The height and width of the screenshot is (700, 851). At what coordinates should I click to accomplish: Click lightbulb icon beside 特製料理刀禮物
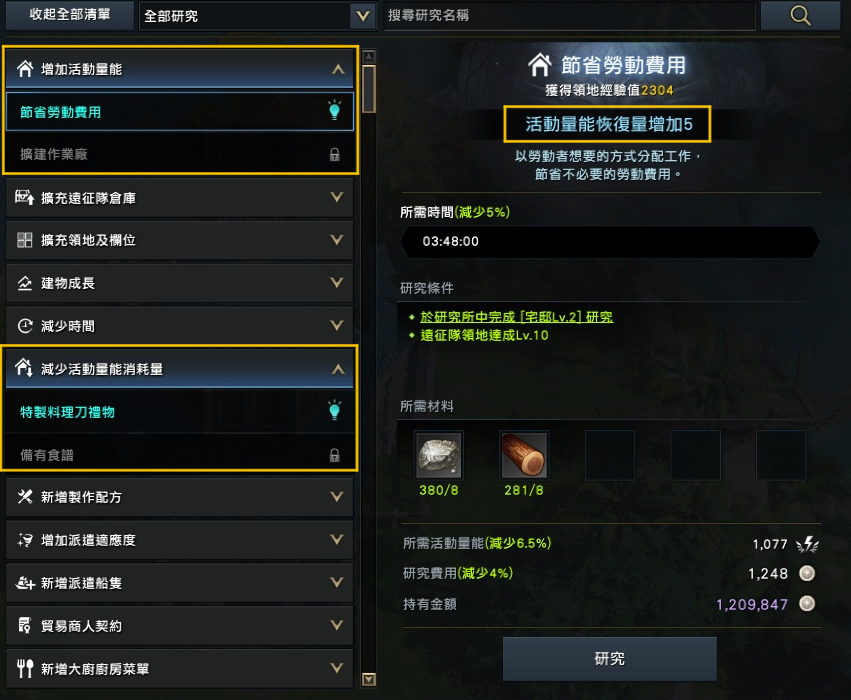pyautogui.click(x=334, y=410)
